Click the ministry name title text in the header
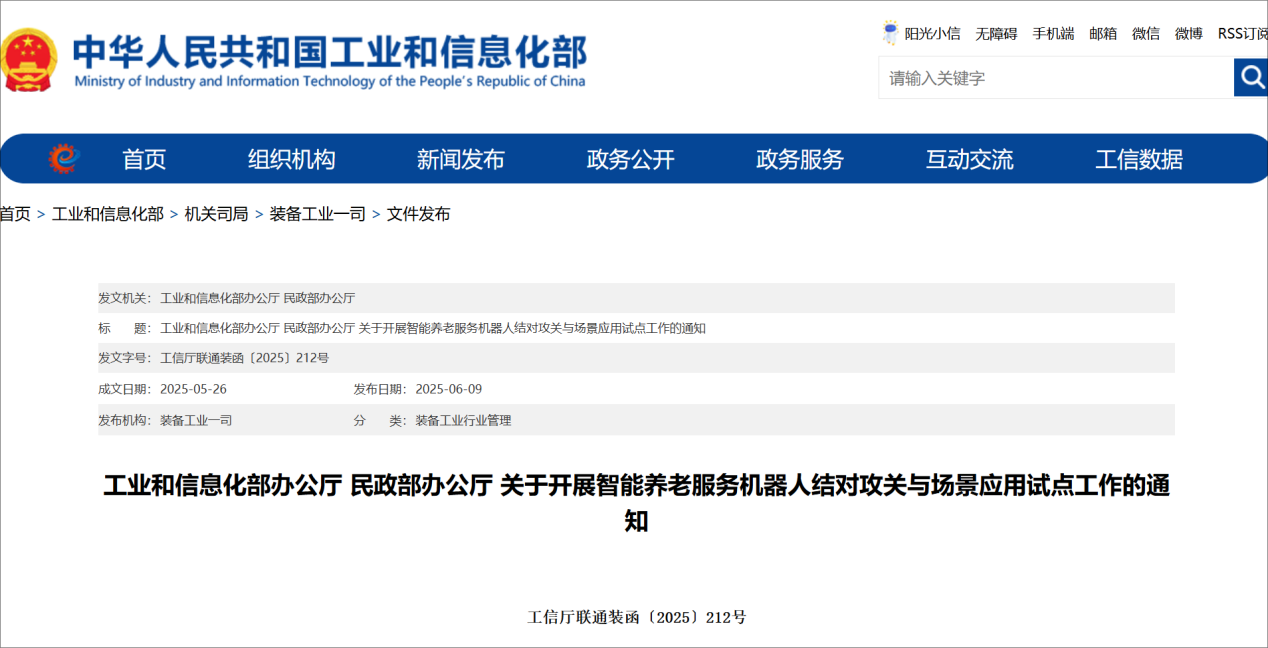 coord(330,50)
